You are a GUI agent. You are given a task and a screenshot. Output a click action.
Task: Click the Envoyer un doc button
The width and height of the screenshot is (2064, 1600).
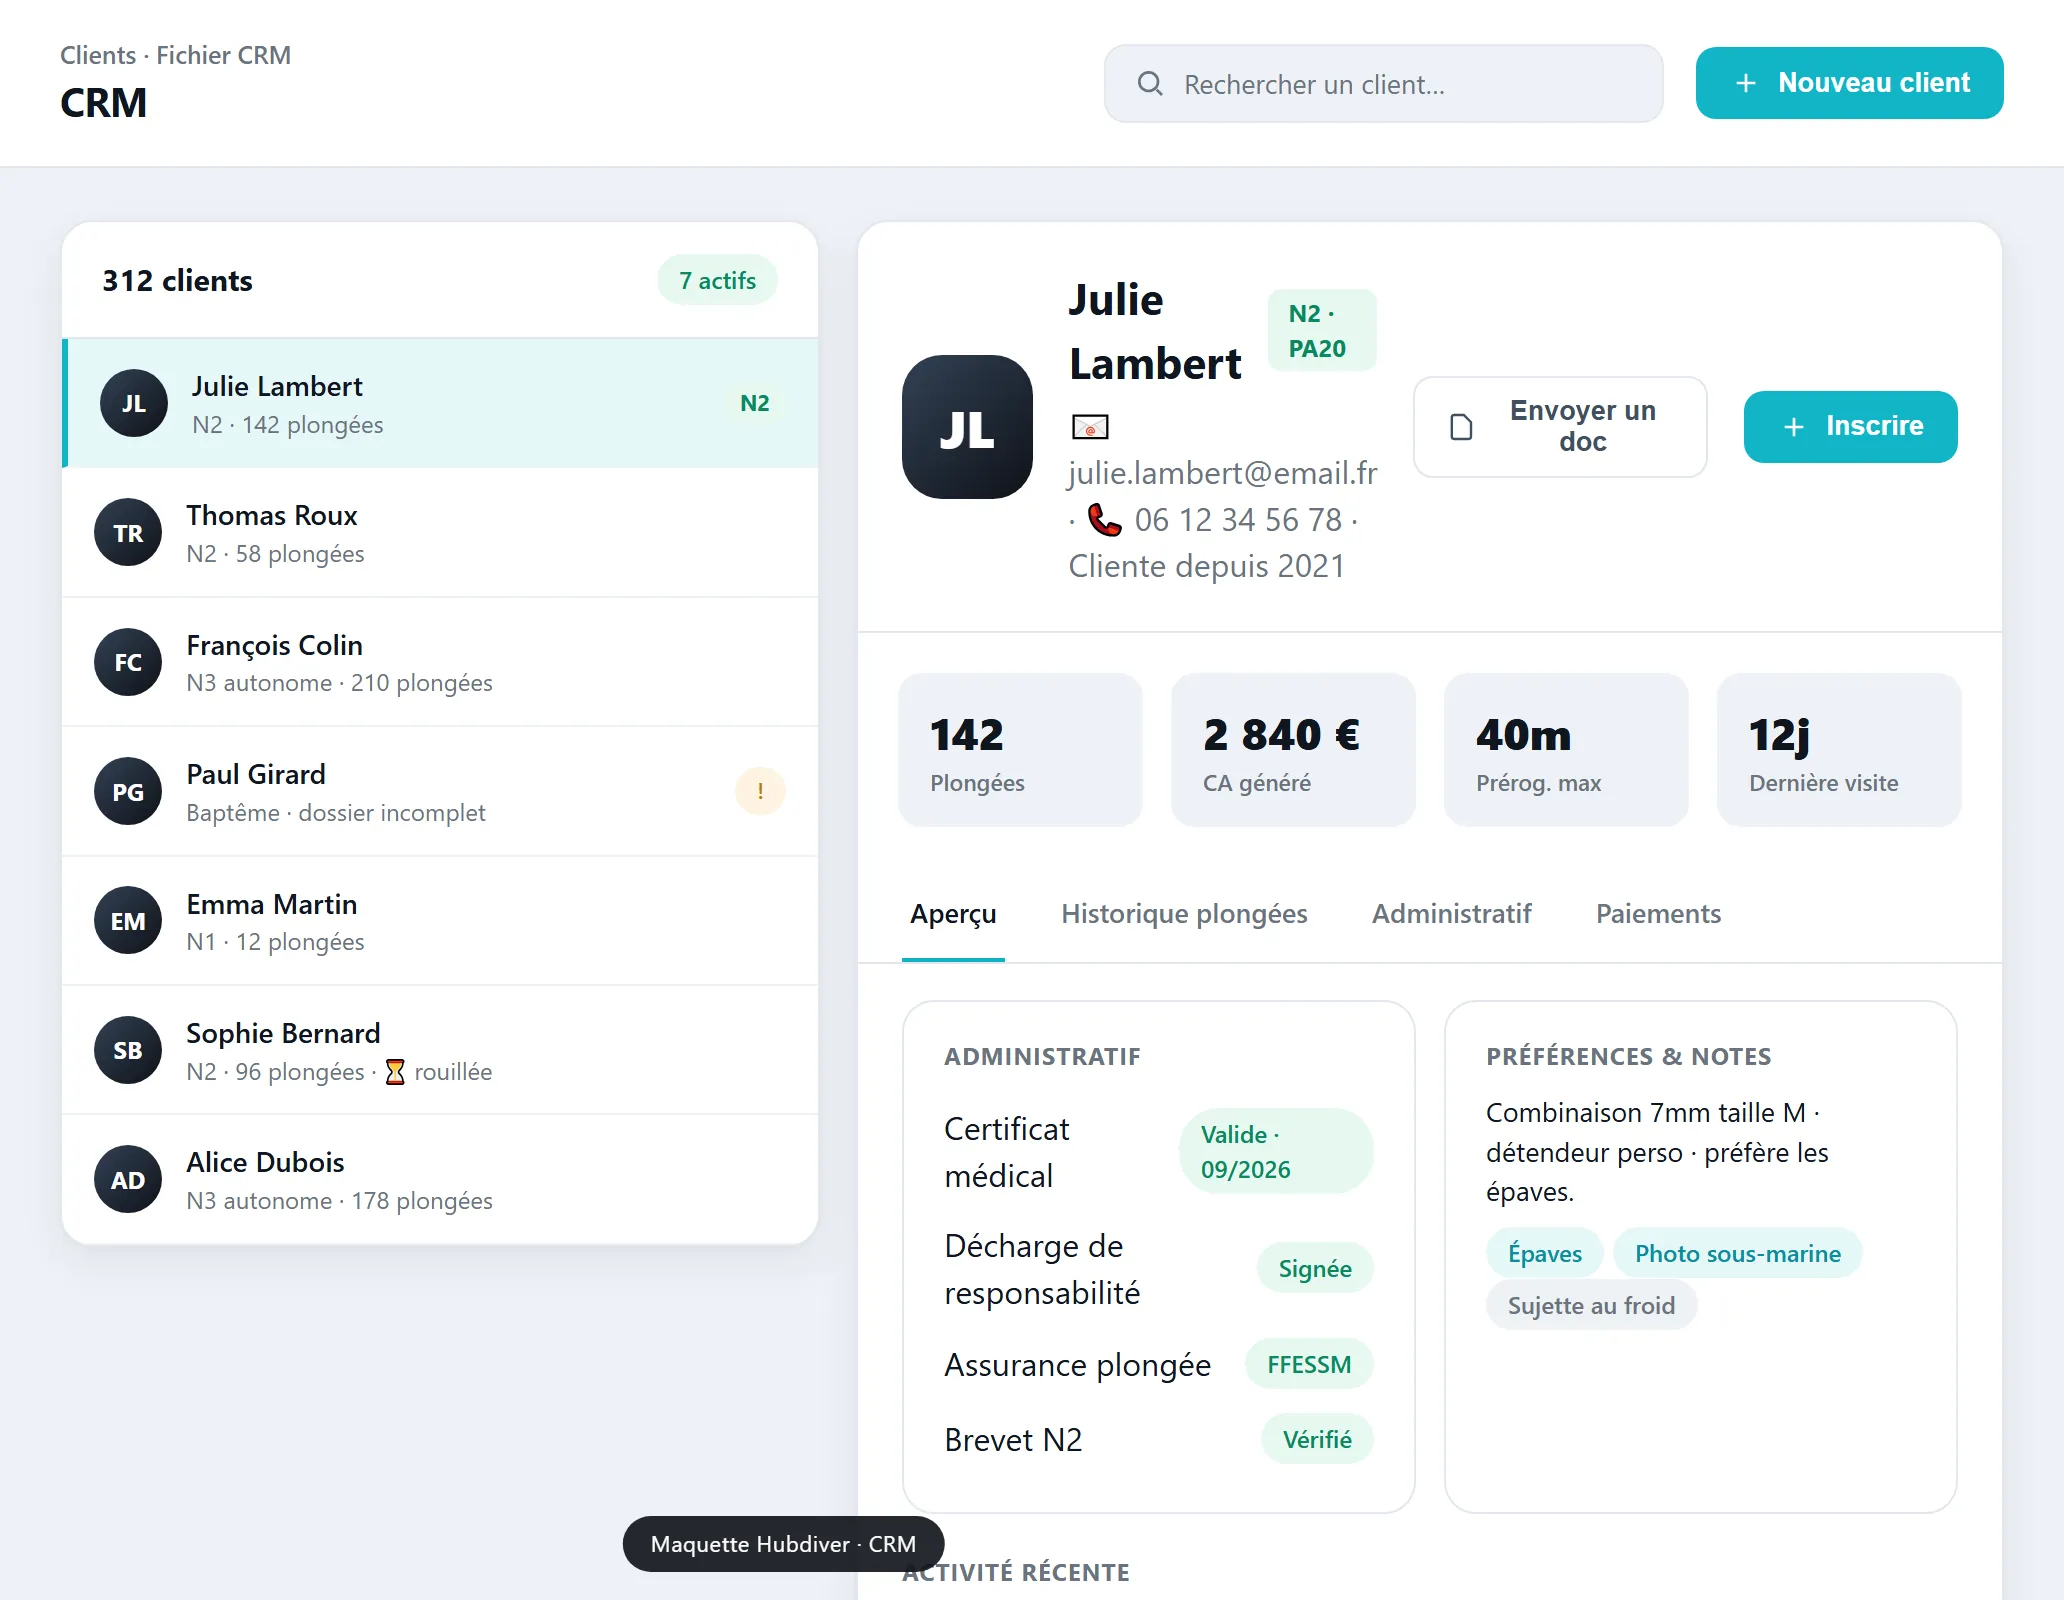click(x=1560, y=427)
